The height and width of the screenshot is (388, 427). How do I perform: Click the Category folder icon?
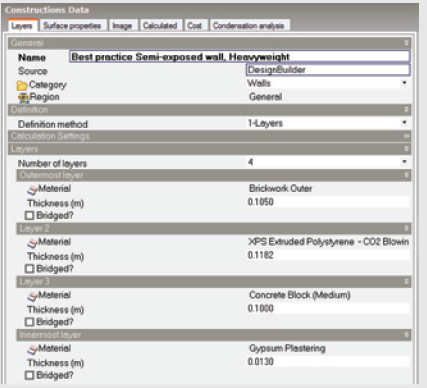click(x=22, y=86)
